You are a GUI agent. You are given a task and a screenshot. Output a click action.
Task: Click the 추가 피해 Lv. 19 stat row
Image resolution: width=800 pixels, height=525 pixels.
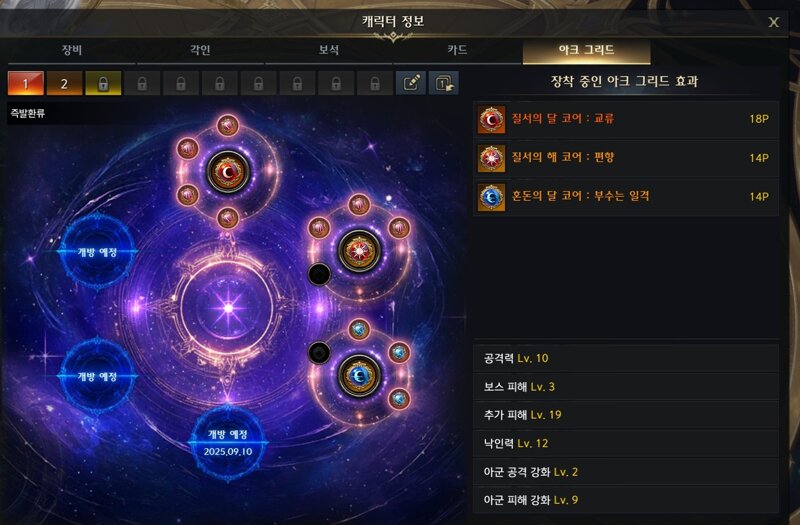coord(626,415)
